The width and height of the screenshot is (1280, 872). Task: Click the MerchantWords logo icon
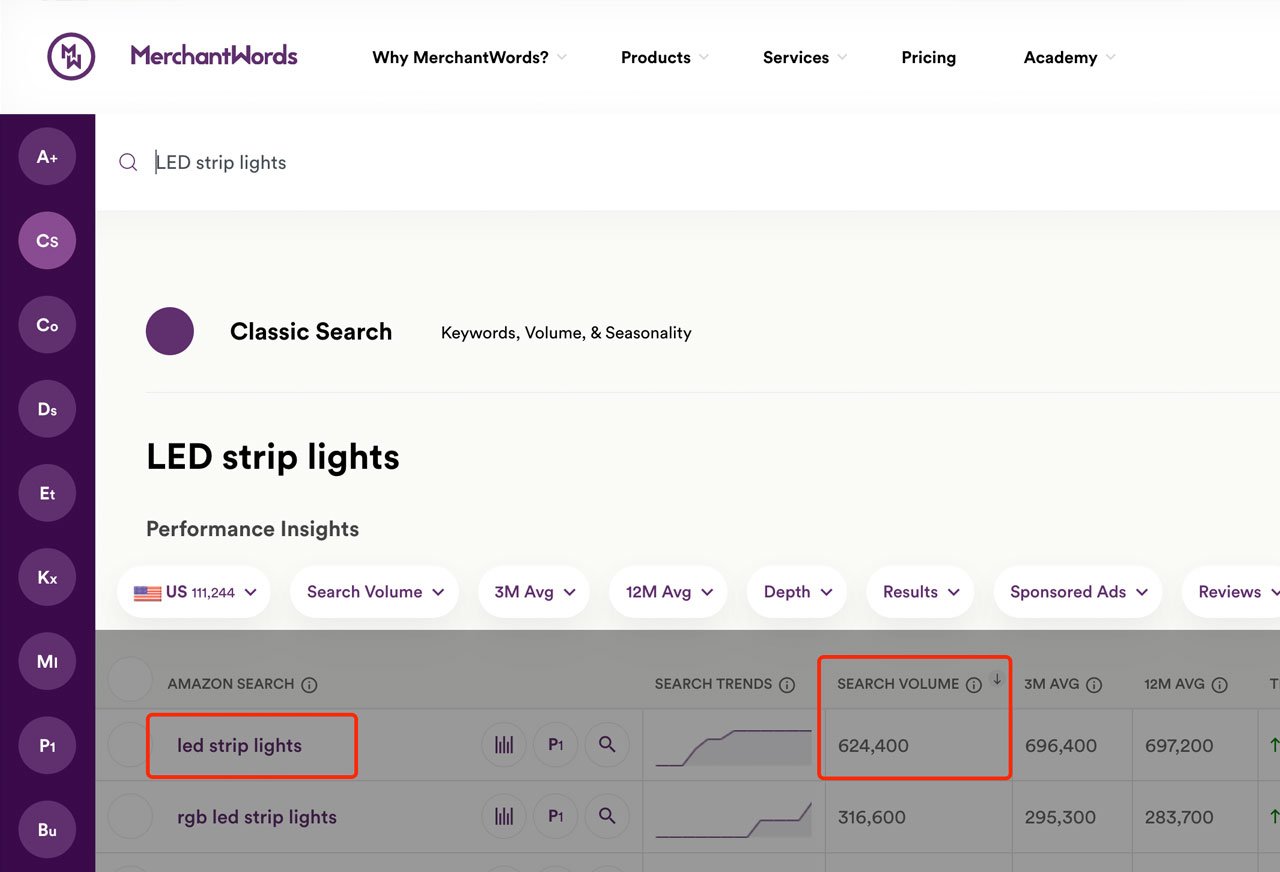(72, 56)
